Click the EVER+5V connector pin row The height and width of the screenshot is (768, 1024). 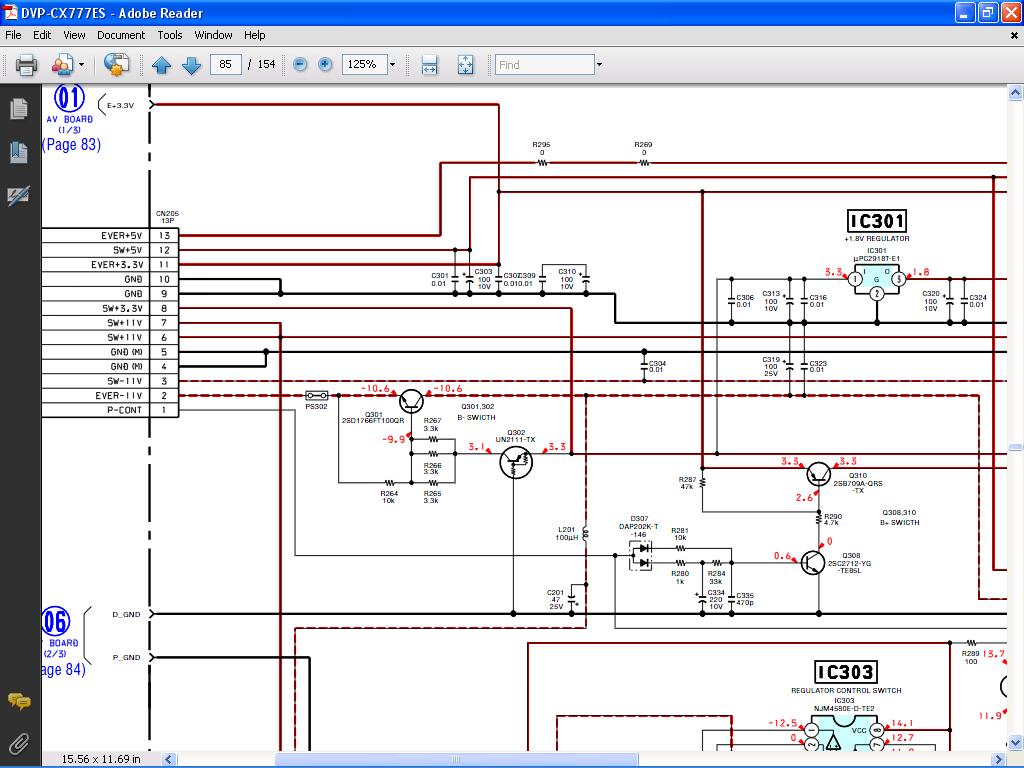110,236
